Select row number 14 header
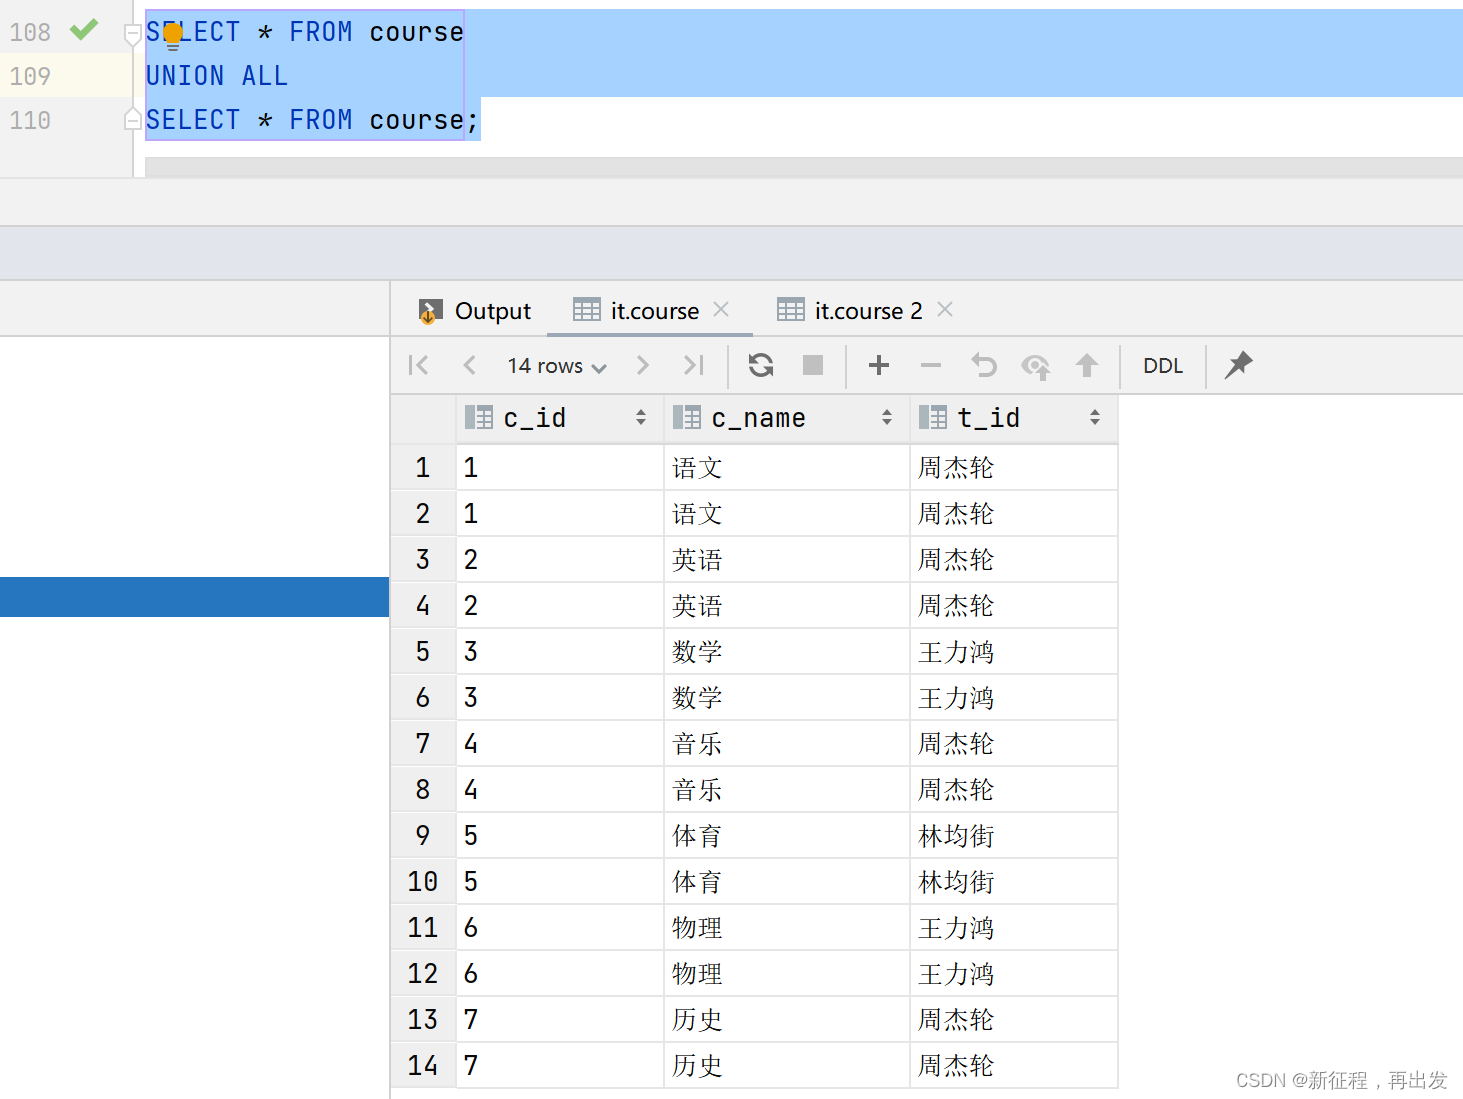The height and width of the screenshot is (1099, 1463). 423,1065
